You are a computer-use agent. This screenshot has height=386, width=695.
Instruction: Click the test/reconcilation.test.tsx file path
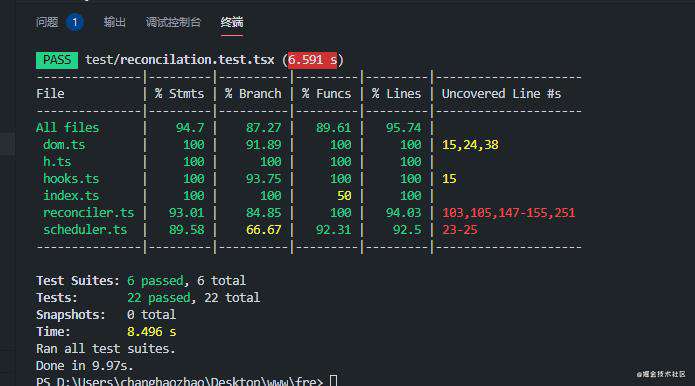tap(180, 59)
